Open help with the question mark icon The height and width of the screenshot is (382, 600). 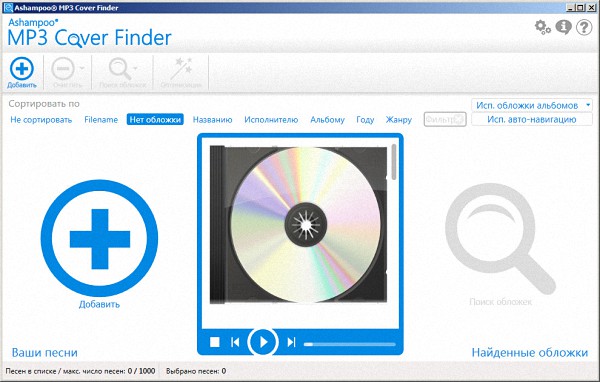[x=584, y=27]
